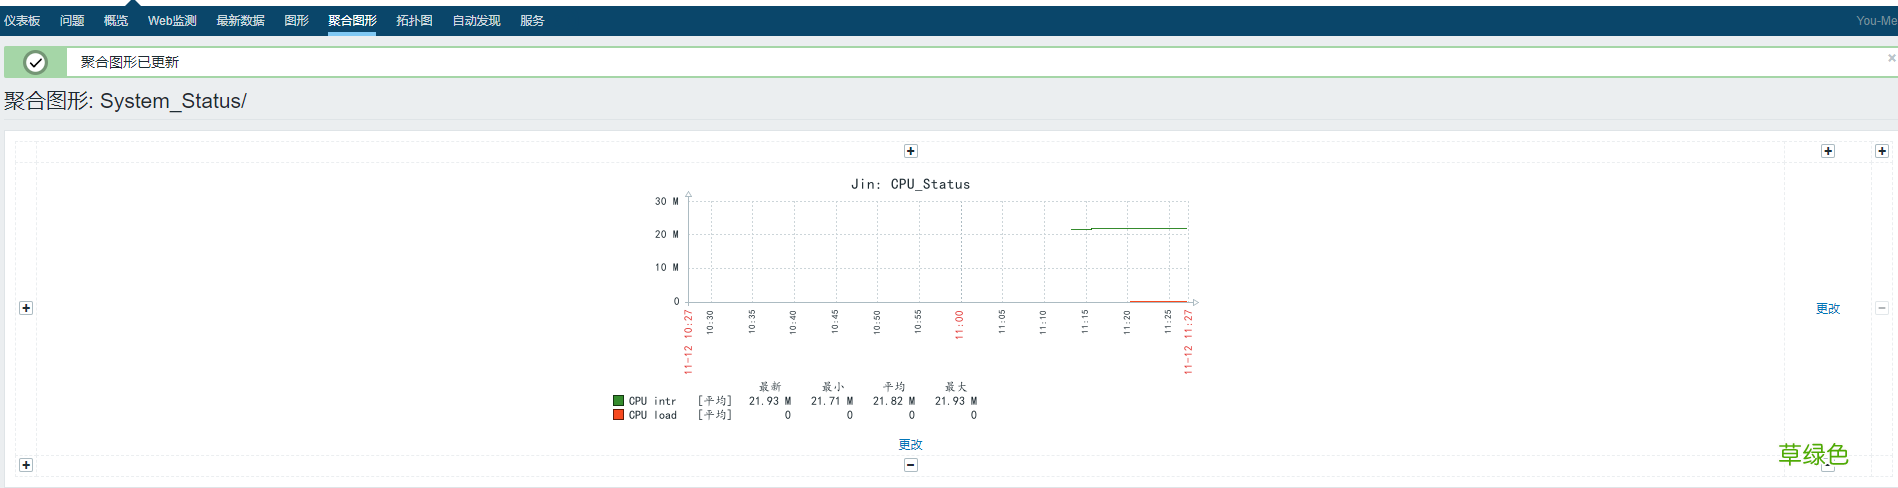Open the 仪表板 menu
1898x488 pixels.
(22, 21)
